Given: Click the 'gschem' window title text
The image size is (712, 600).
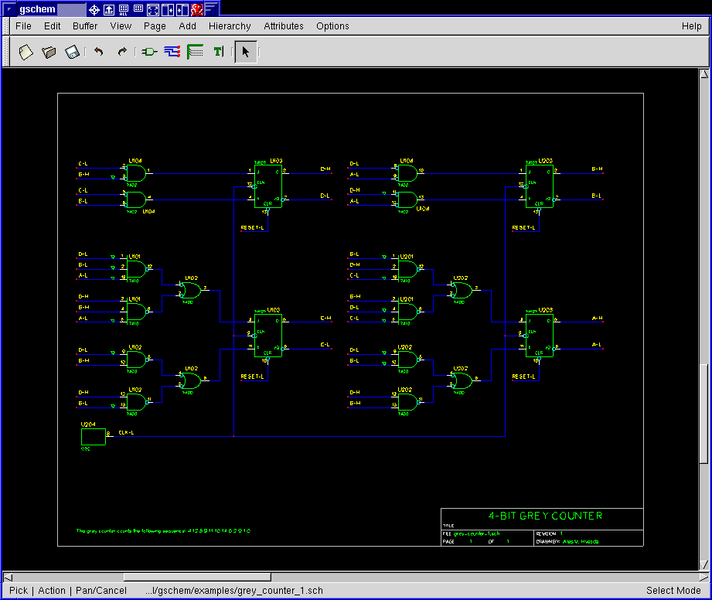Looking at the screenshot, I should (37, 9).
